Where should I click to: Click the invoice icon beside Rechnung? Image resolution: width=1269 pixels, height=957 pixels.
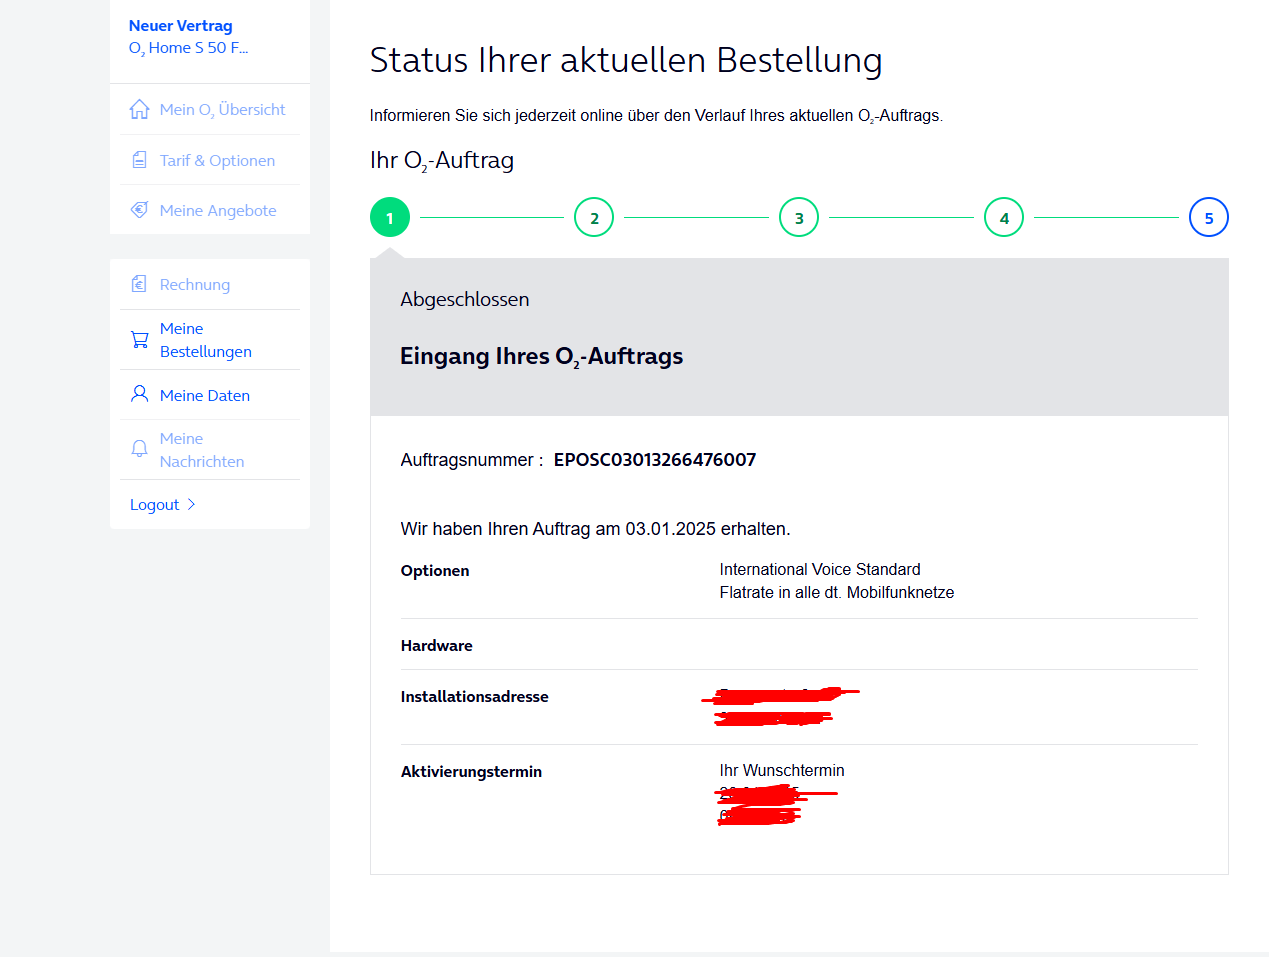click(x=140, y=284)
